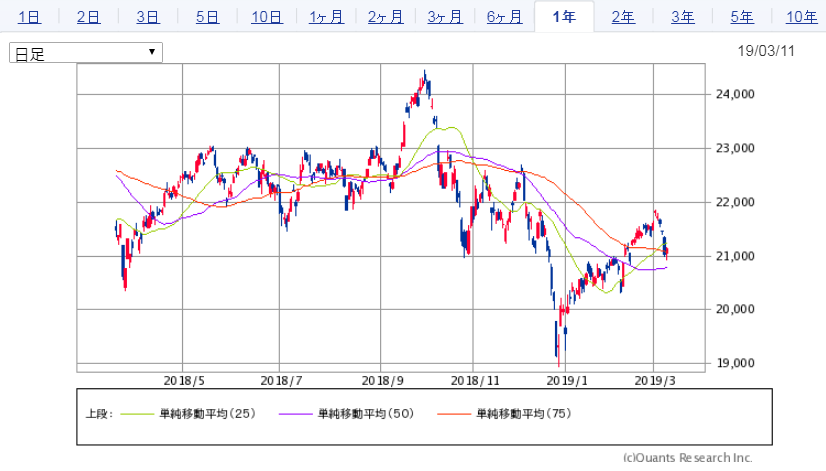Switch to the 2ヶ月 time range tab
Image resolution: width=826 pixels, height=471 pixels.
pos(386,17)
